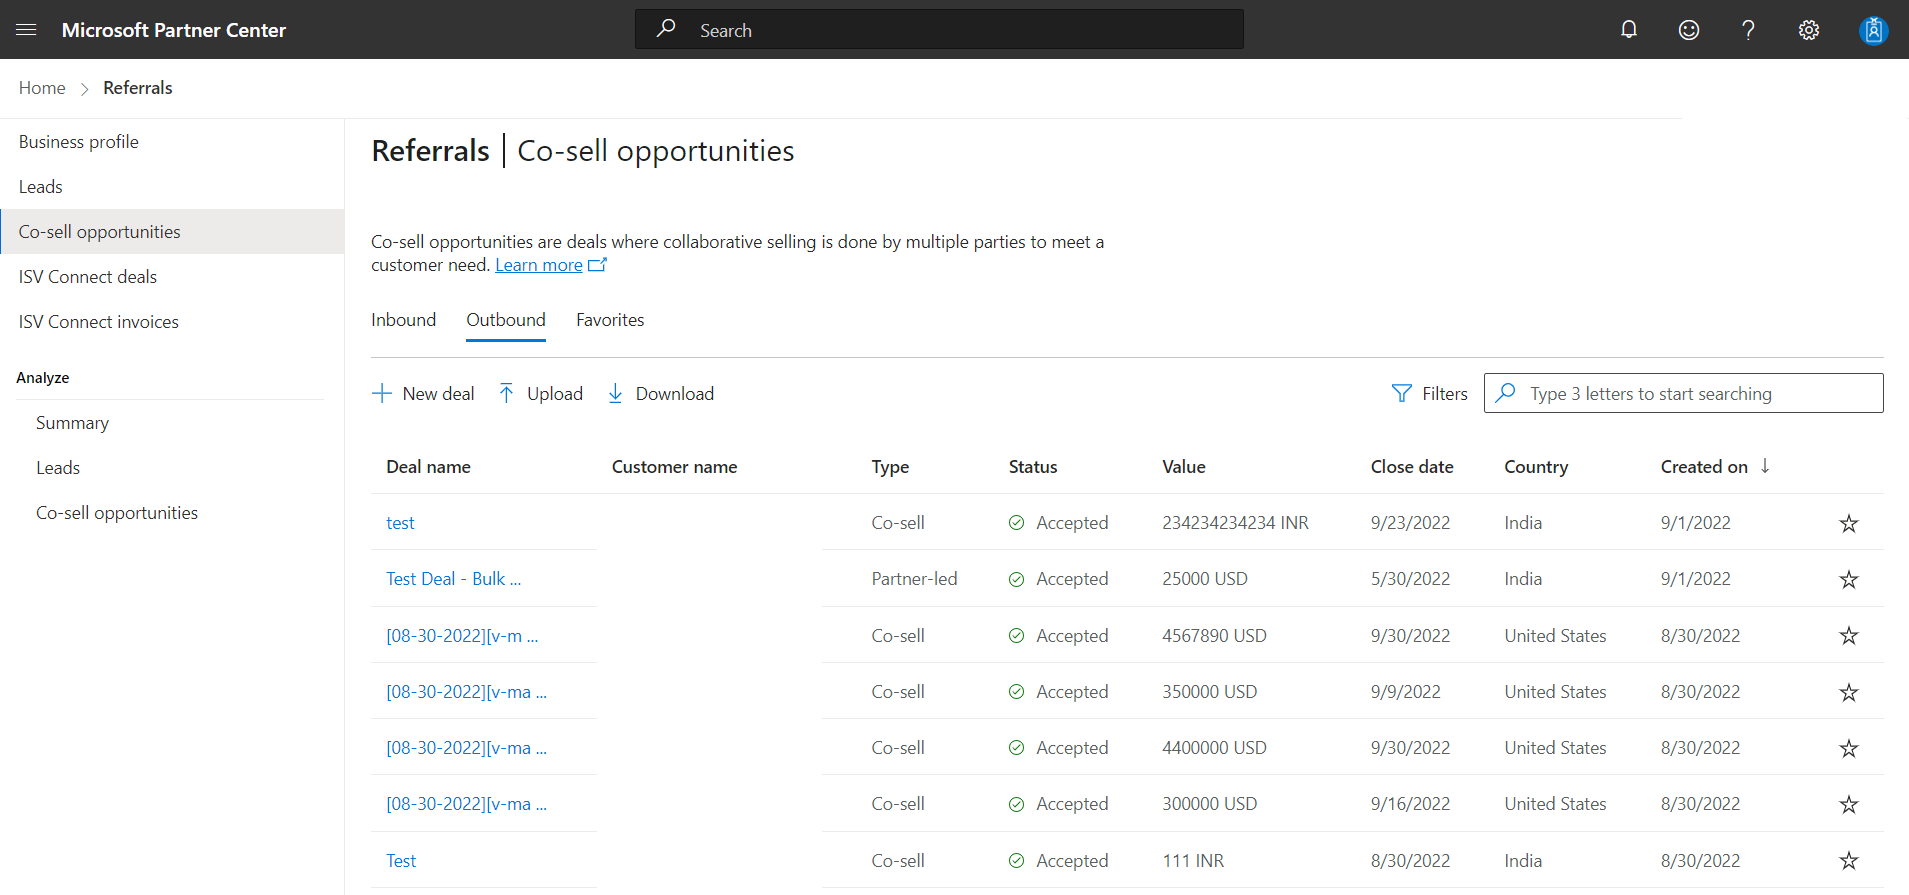Viewport: 1909px width, 895px height.
Task: Switch to the Inbound tab
Action: (x=404, y=320)
